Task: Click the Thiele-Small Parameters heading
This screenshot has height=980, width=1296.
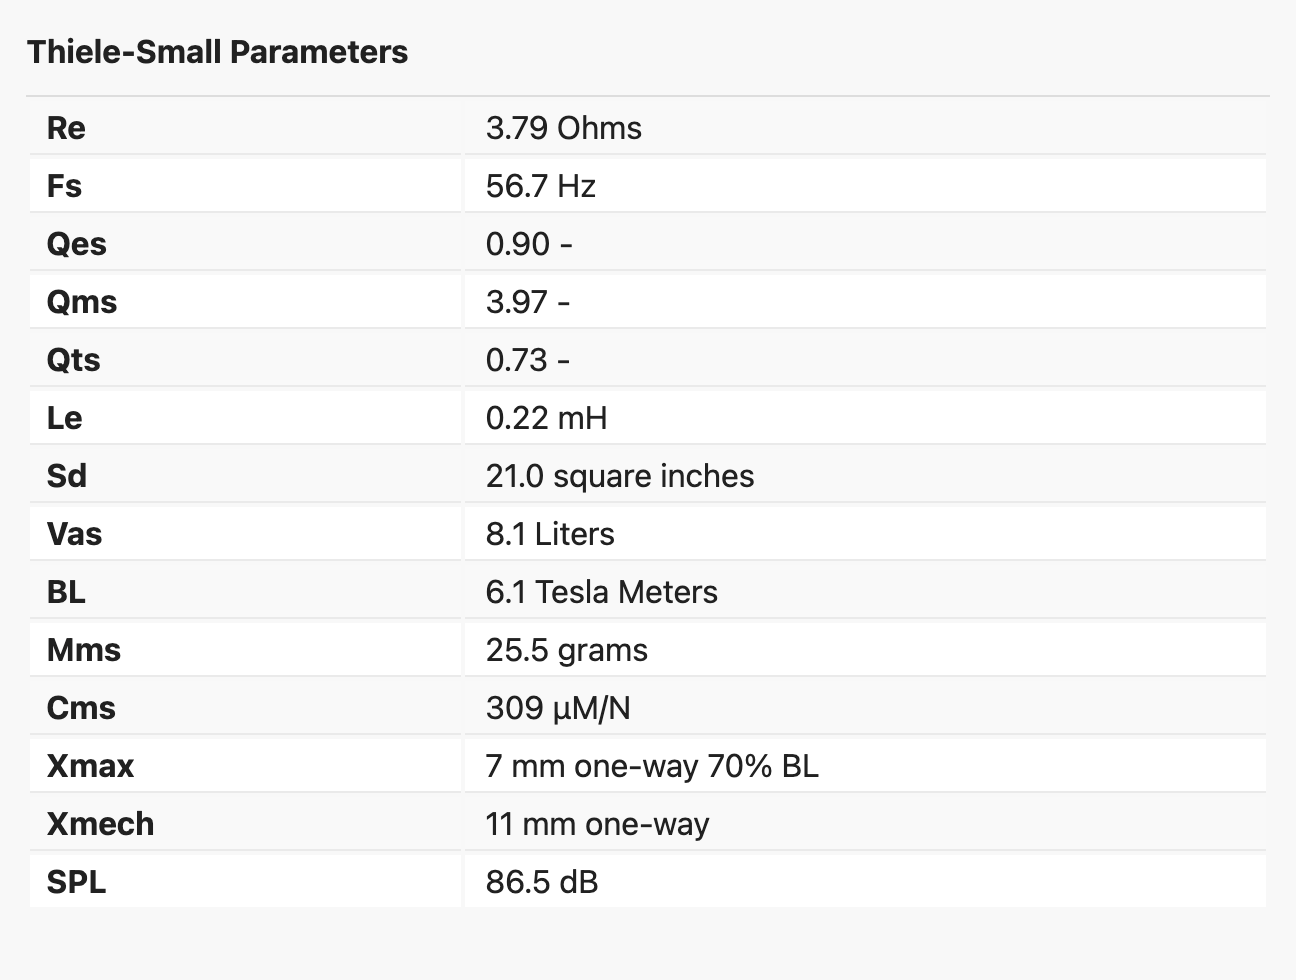Action: (x=217, y=52)
